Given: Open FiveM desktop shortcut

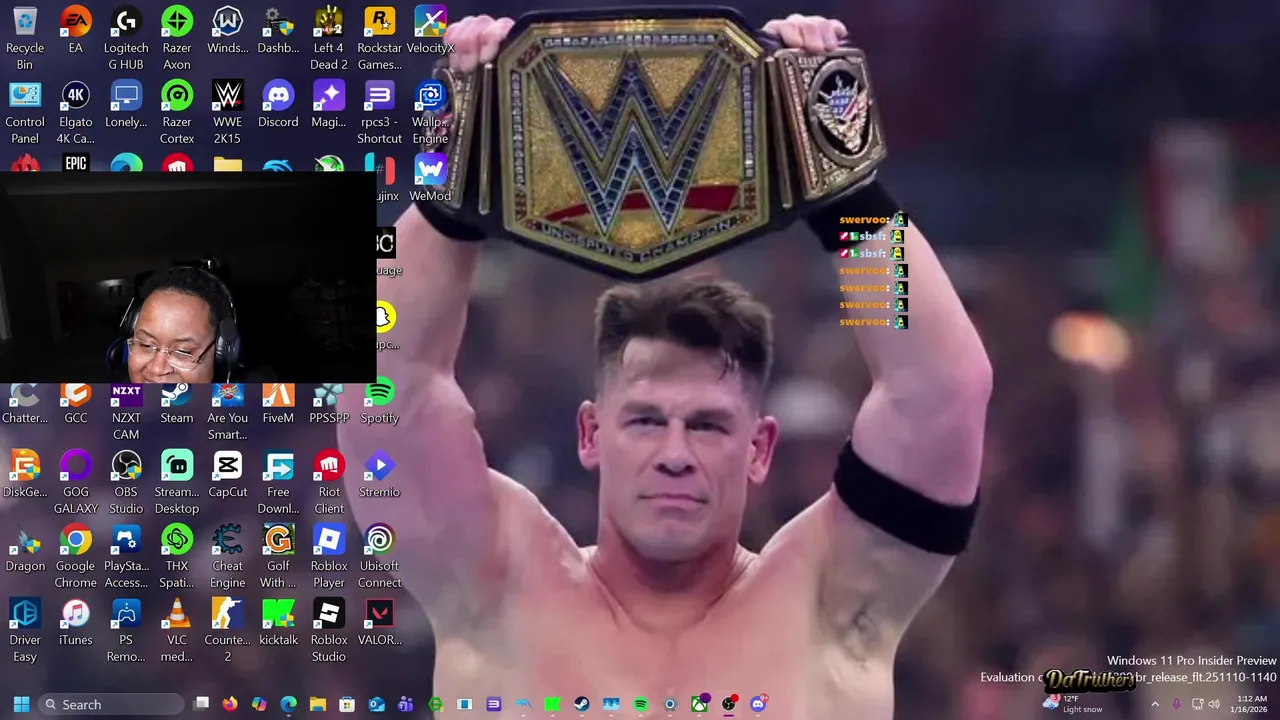Looking at the screenshot, I should click(278, 402).
